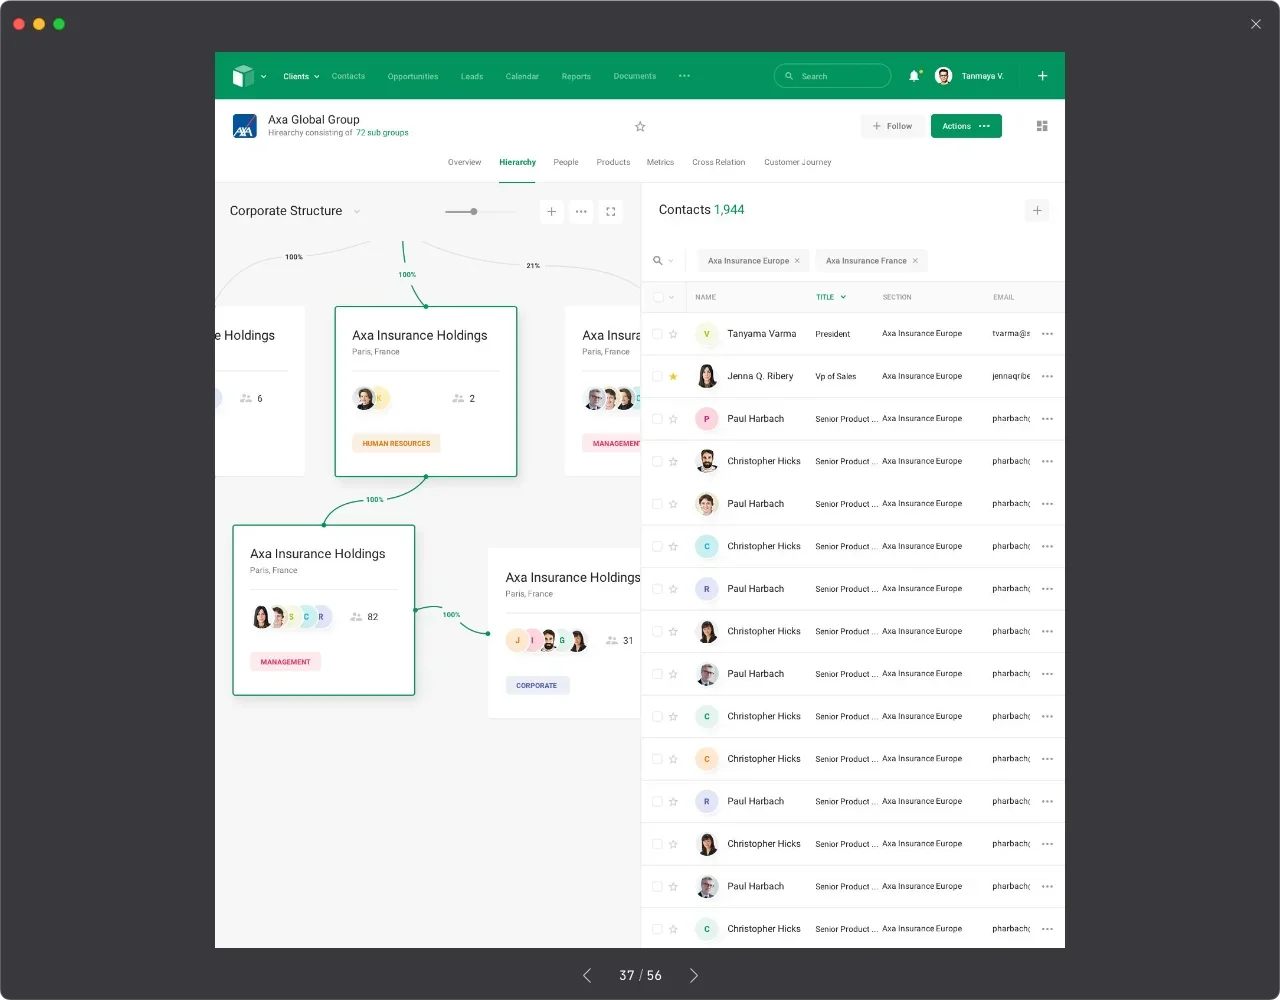Open Corporate Structure more options menu
Image resolution: width=1280 pixels, height=1000 pixels.
coord(581,212)
